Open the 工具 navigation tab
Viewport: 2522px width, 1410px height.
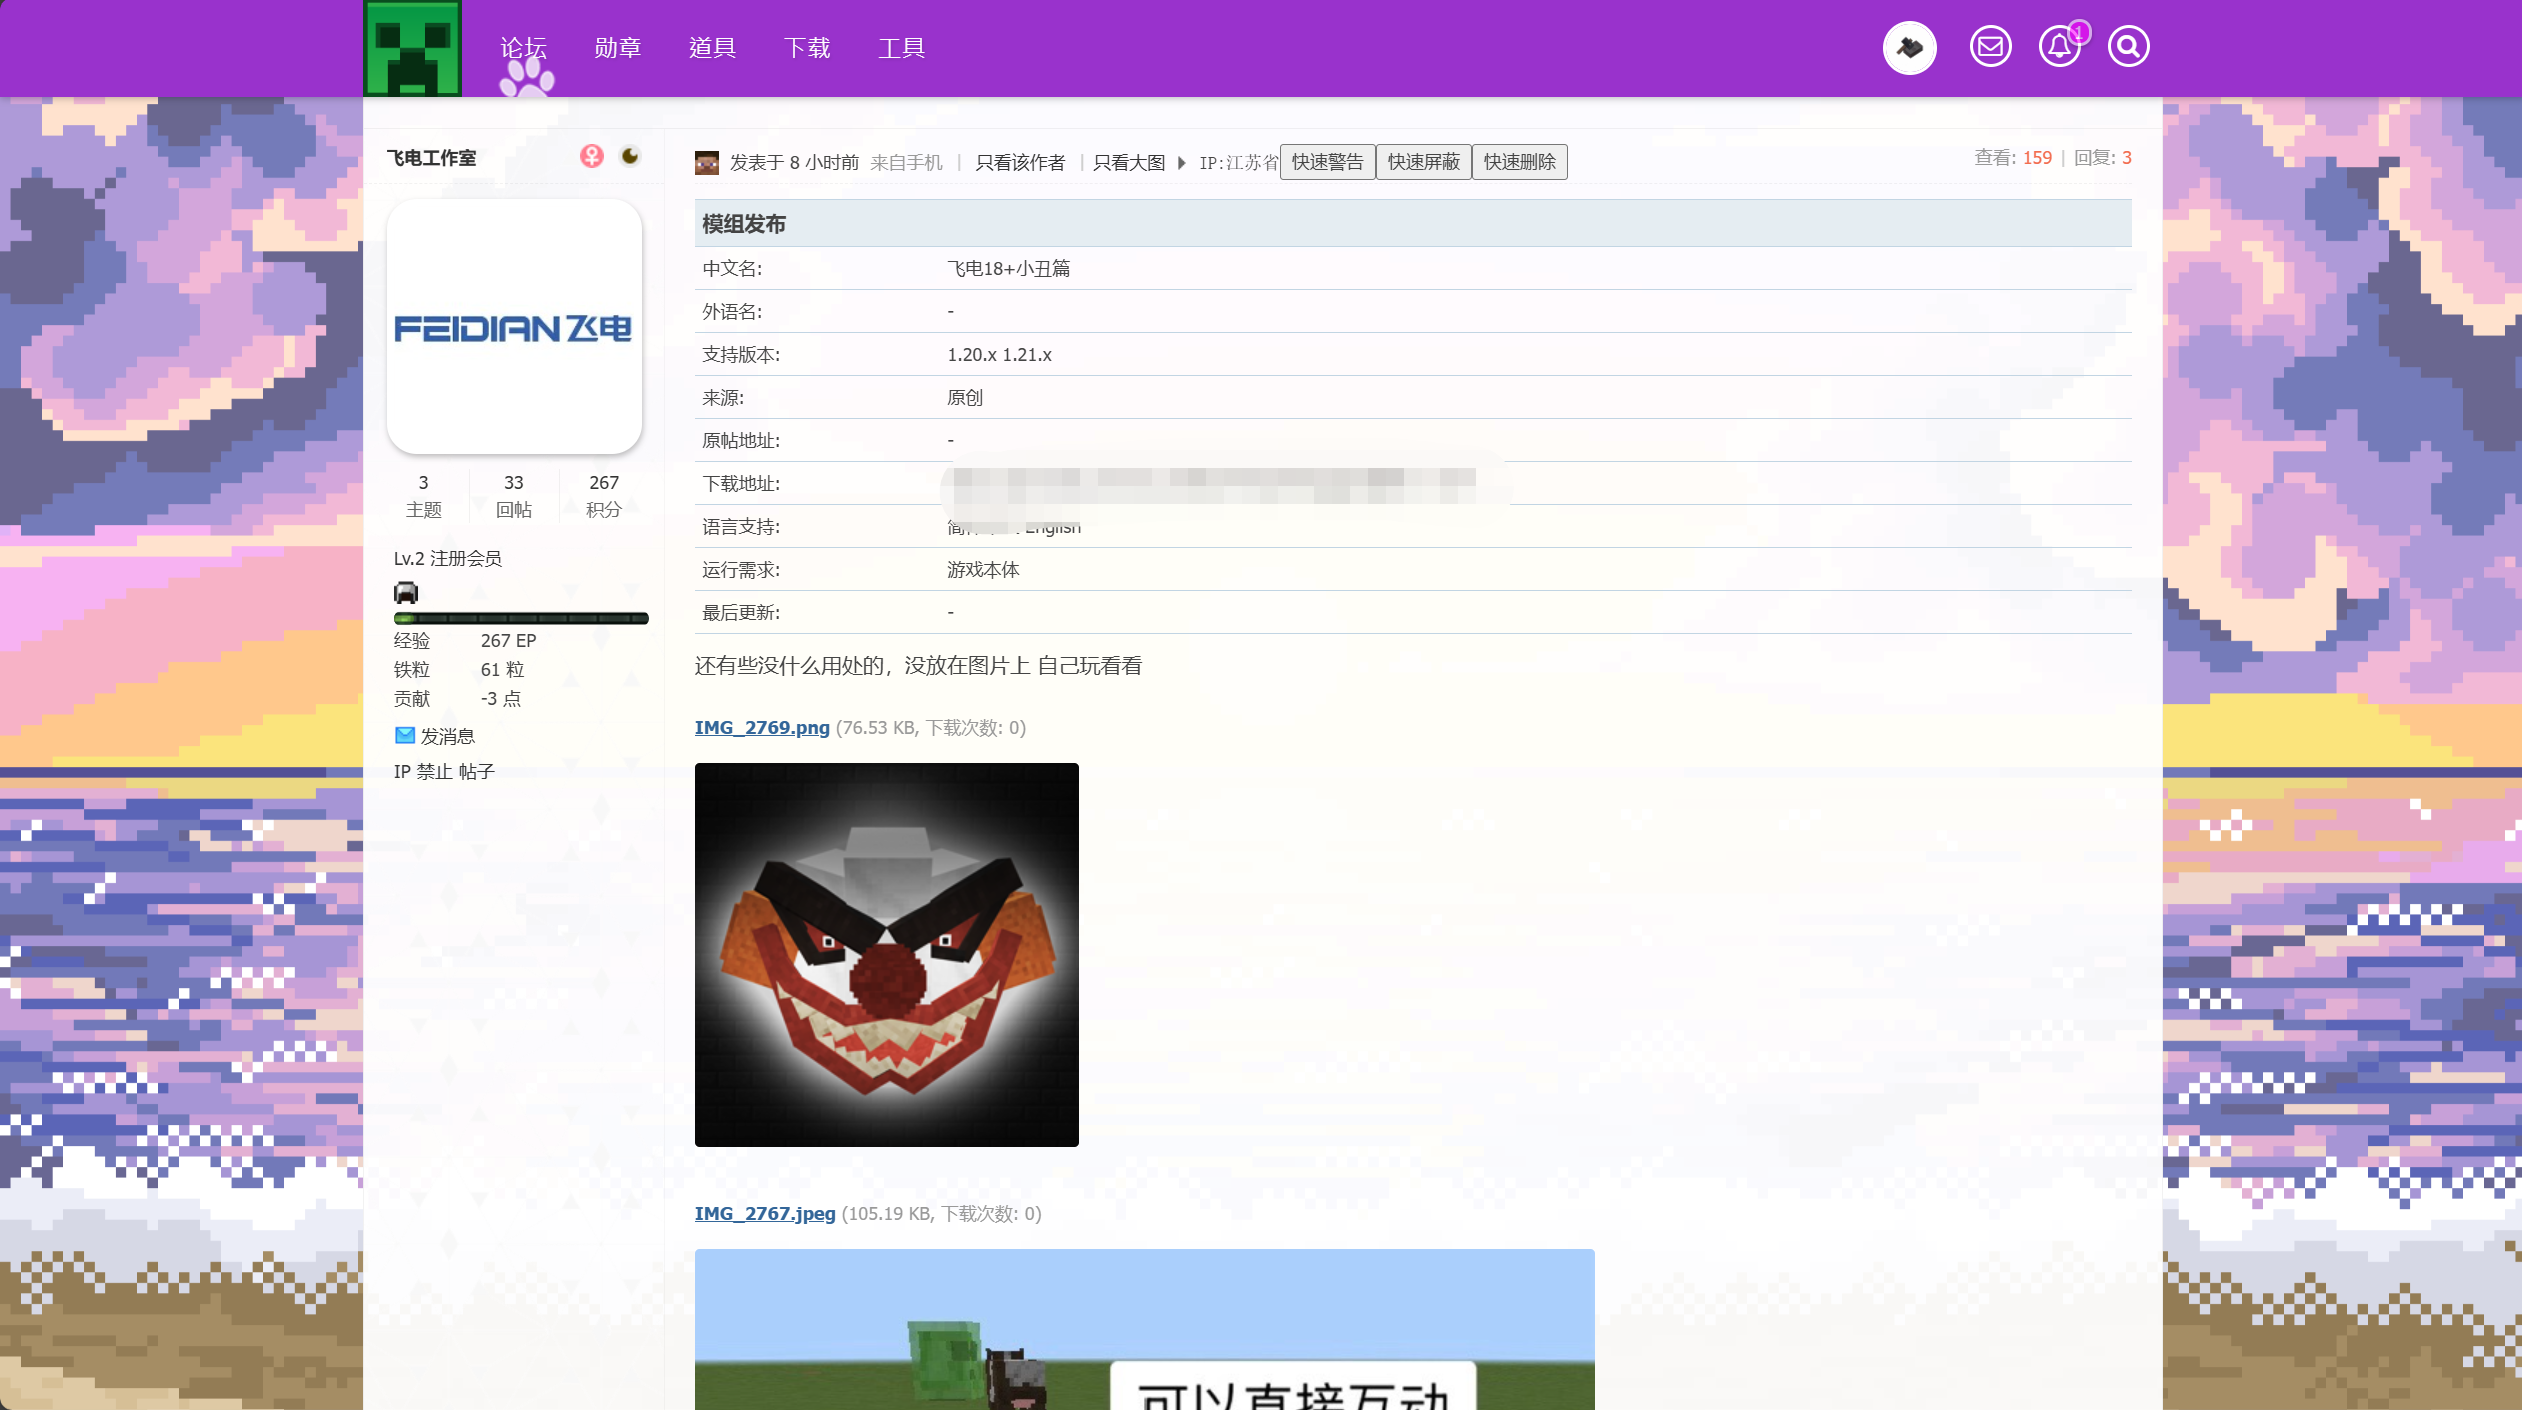coord(901,48)
